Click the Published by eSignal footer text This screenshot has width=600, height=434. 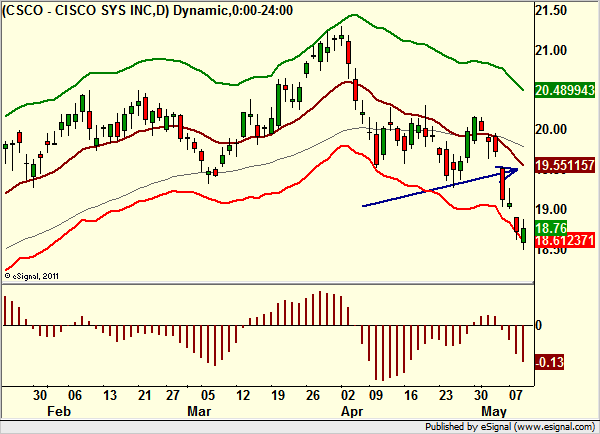[510, 427]
